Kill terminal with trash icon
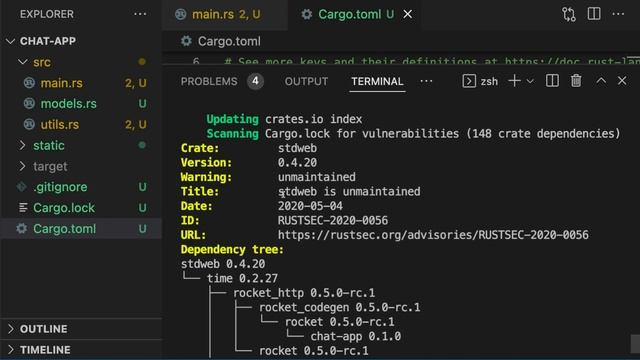The height and width of the screenshot is (360, 640). [x=576, y=81]
